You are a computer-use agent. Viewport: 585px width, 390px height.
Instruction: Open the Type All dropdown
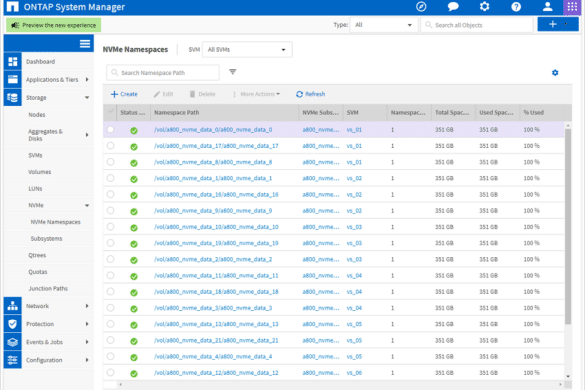(x=384, y=25)
